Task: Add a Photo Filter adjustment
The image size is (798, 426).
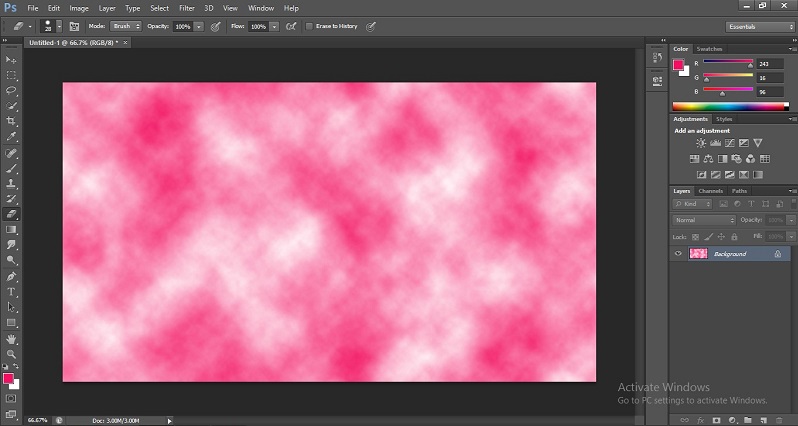Action: (x=736, y=159)
